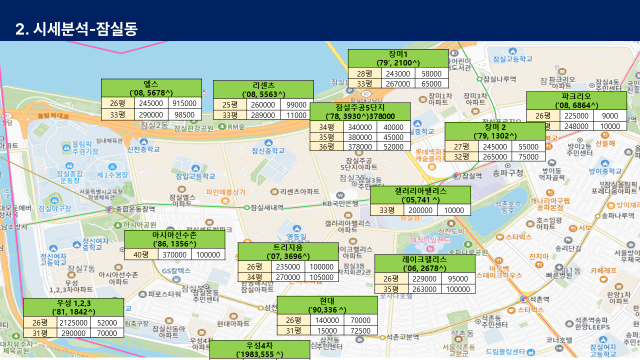The width and height of the screenshot is (640, 360).
Task: Click the 장미1 table header
Action: (398, 58)
